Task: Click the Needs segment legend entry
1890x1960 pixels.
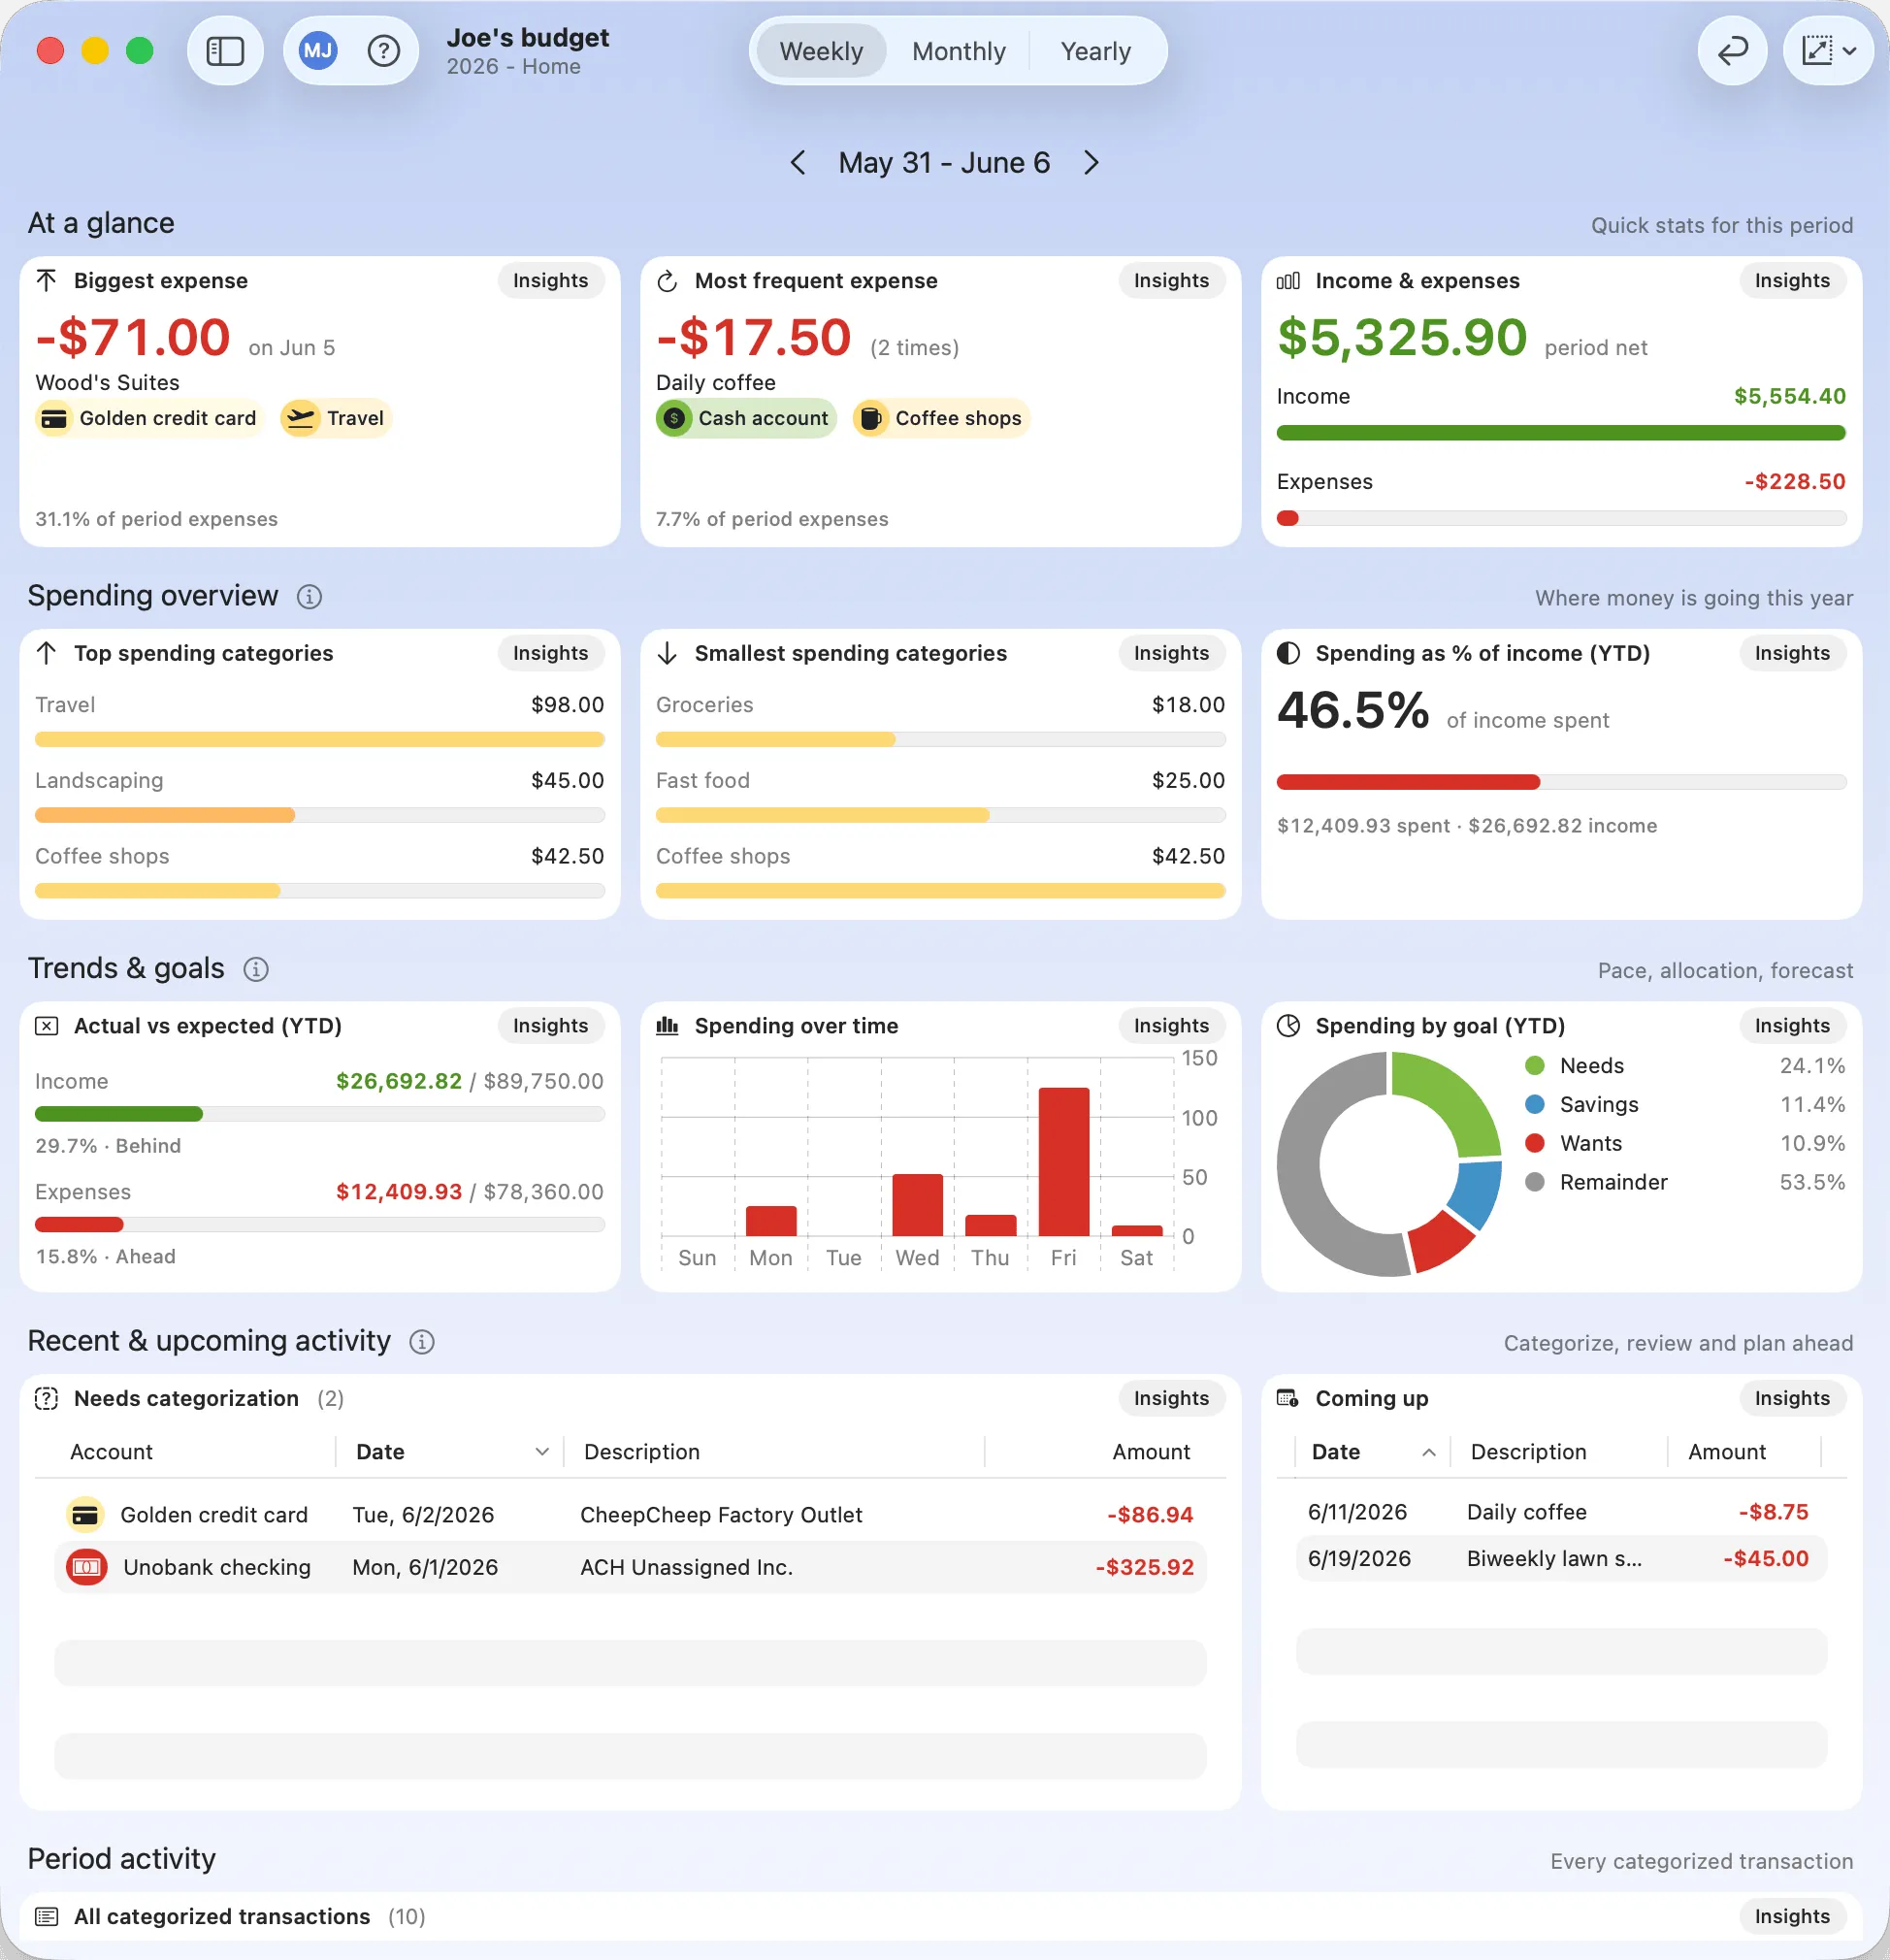Action: tap(1684, 1066)
